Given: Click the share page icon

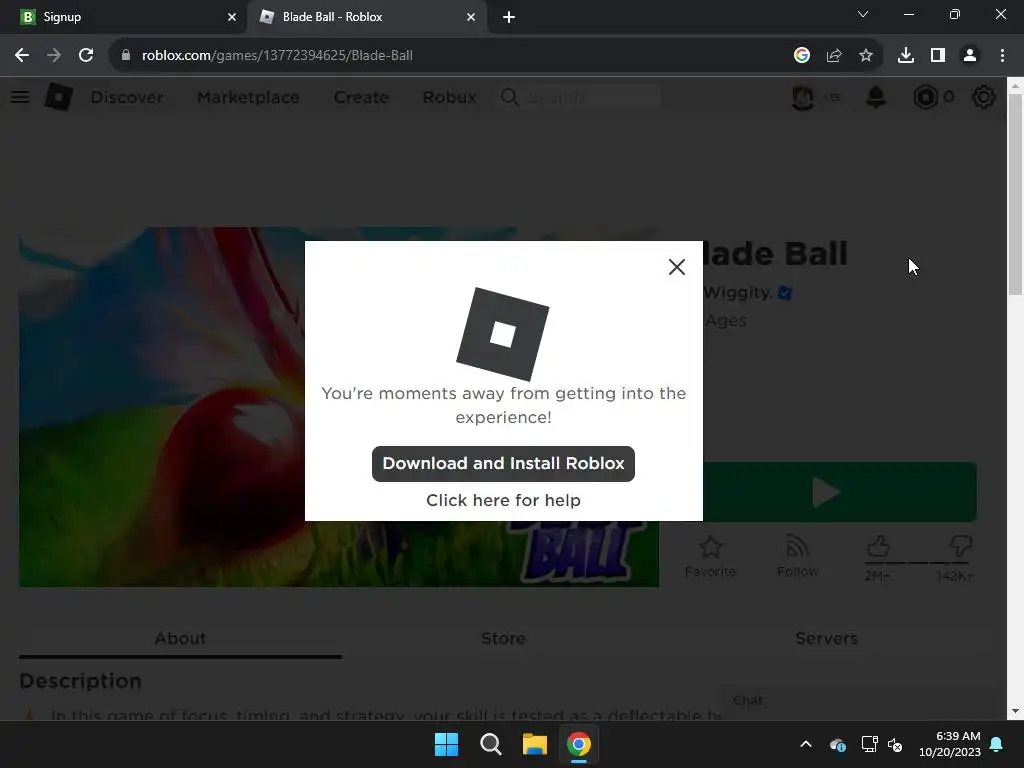Looking at the screenshot, I should tap(833, 56).
